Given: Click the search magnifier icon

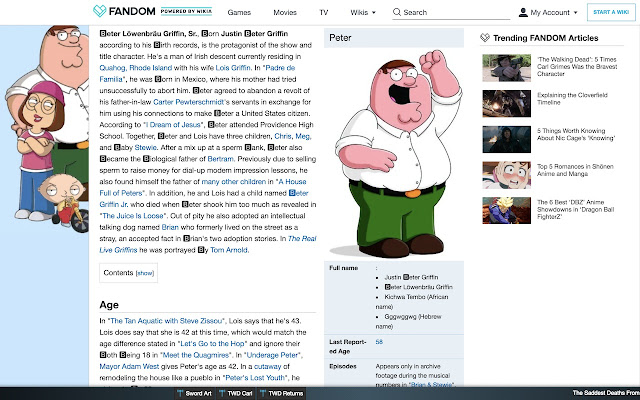Looking at the screenshot, I should 397,12.
